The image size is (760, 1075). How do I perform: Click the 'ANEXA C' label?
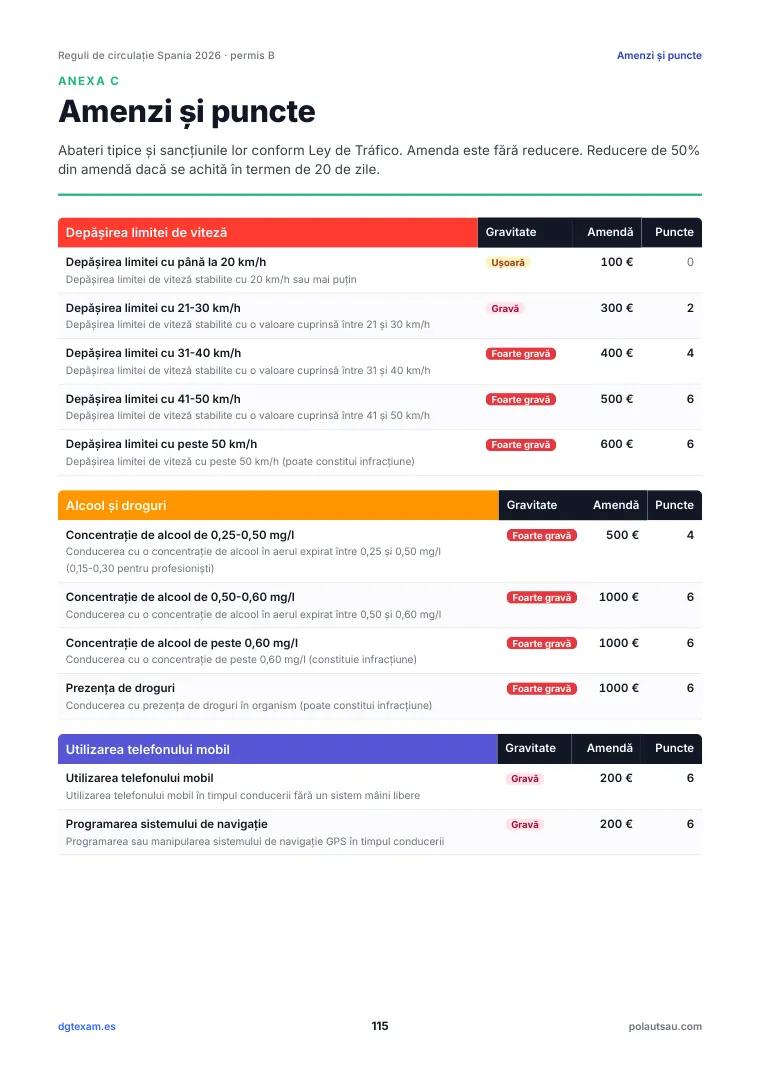point(88,81)
